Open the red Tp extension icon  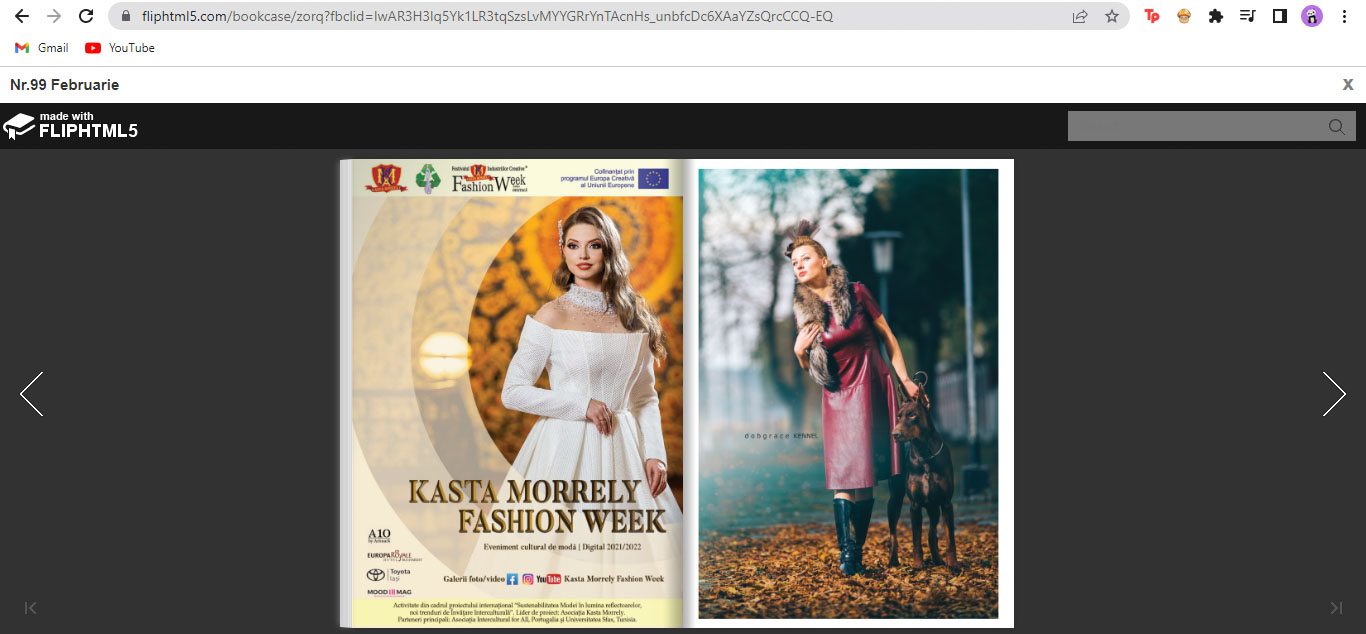(1152, 16)
